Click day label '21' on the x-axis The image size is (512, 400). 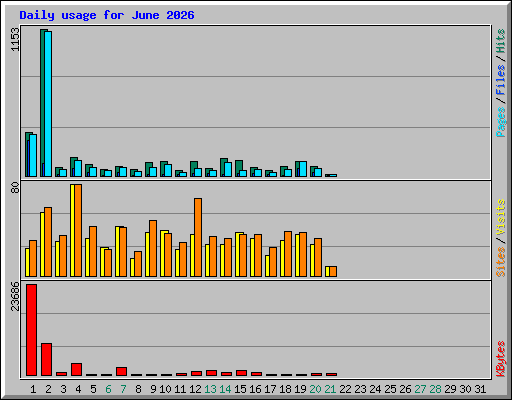tap(330, 389)
